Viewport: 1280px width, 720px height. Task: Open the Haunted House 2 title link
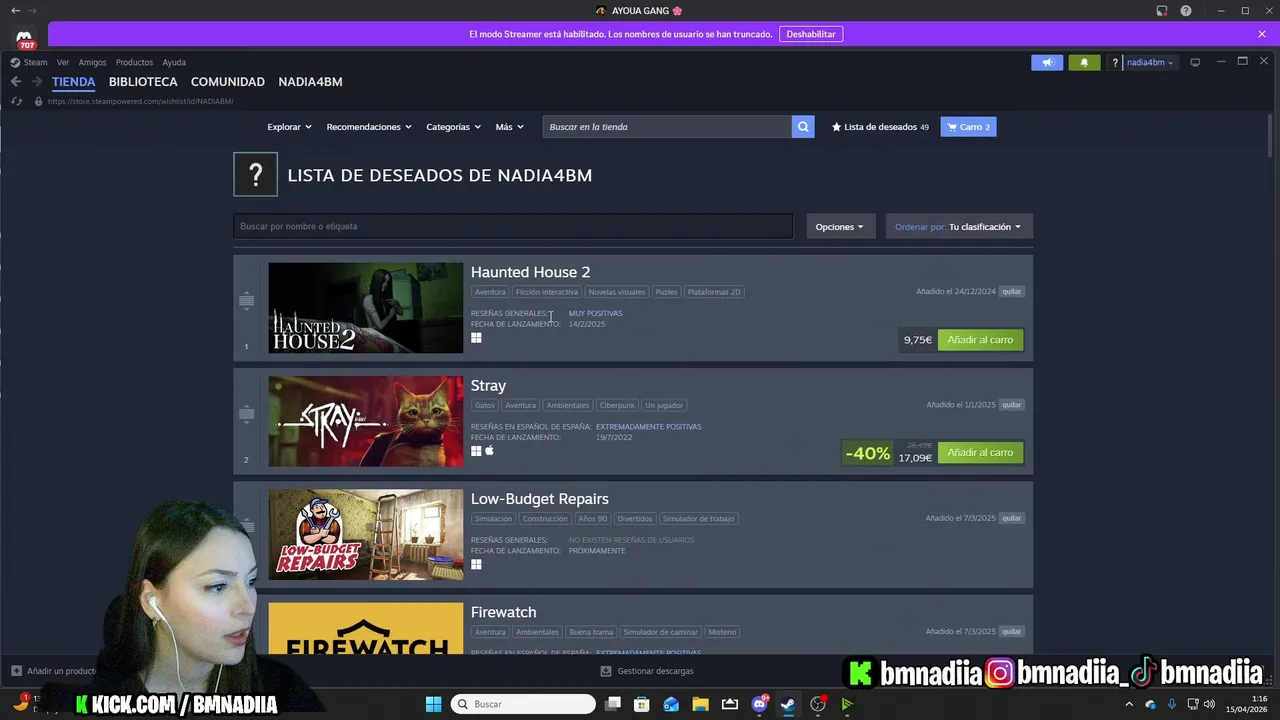pos(530,272)
